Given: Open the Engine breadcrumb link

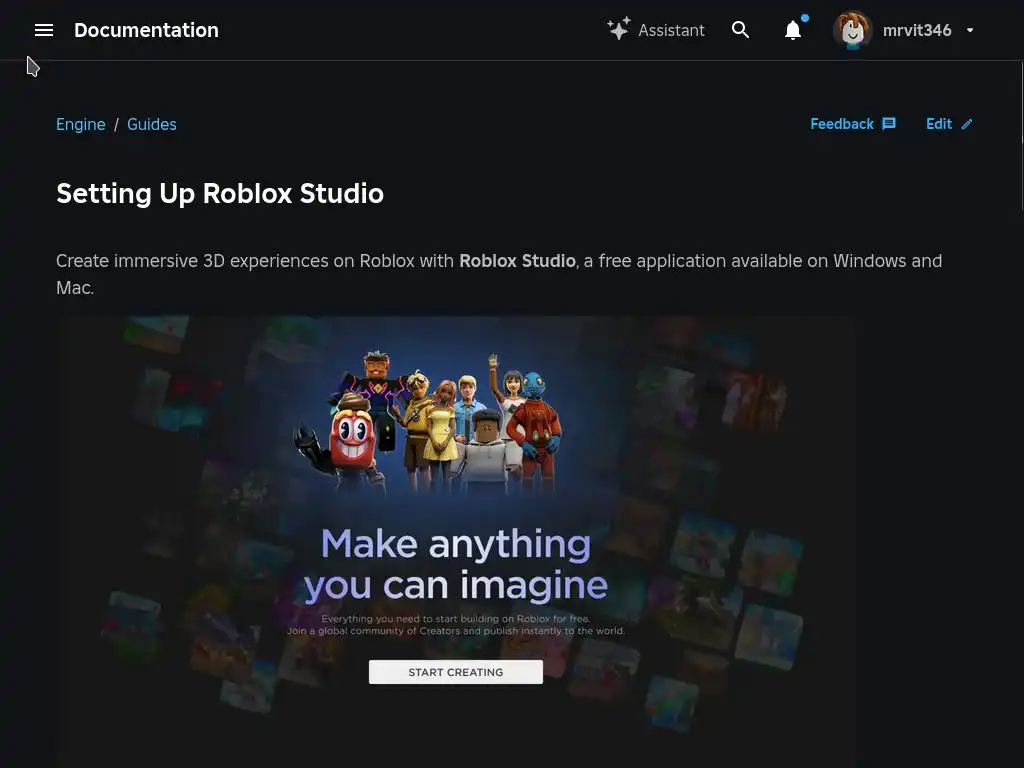Looking at the screenshot, I should tap(80, 124).
